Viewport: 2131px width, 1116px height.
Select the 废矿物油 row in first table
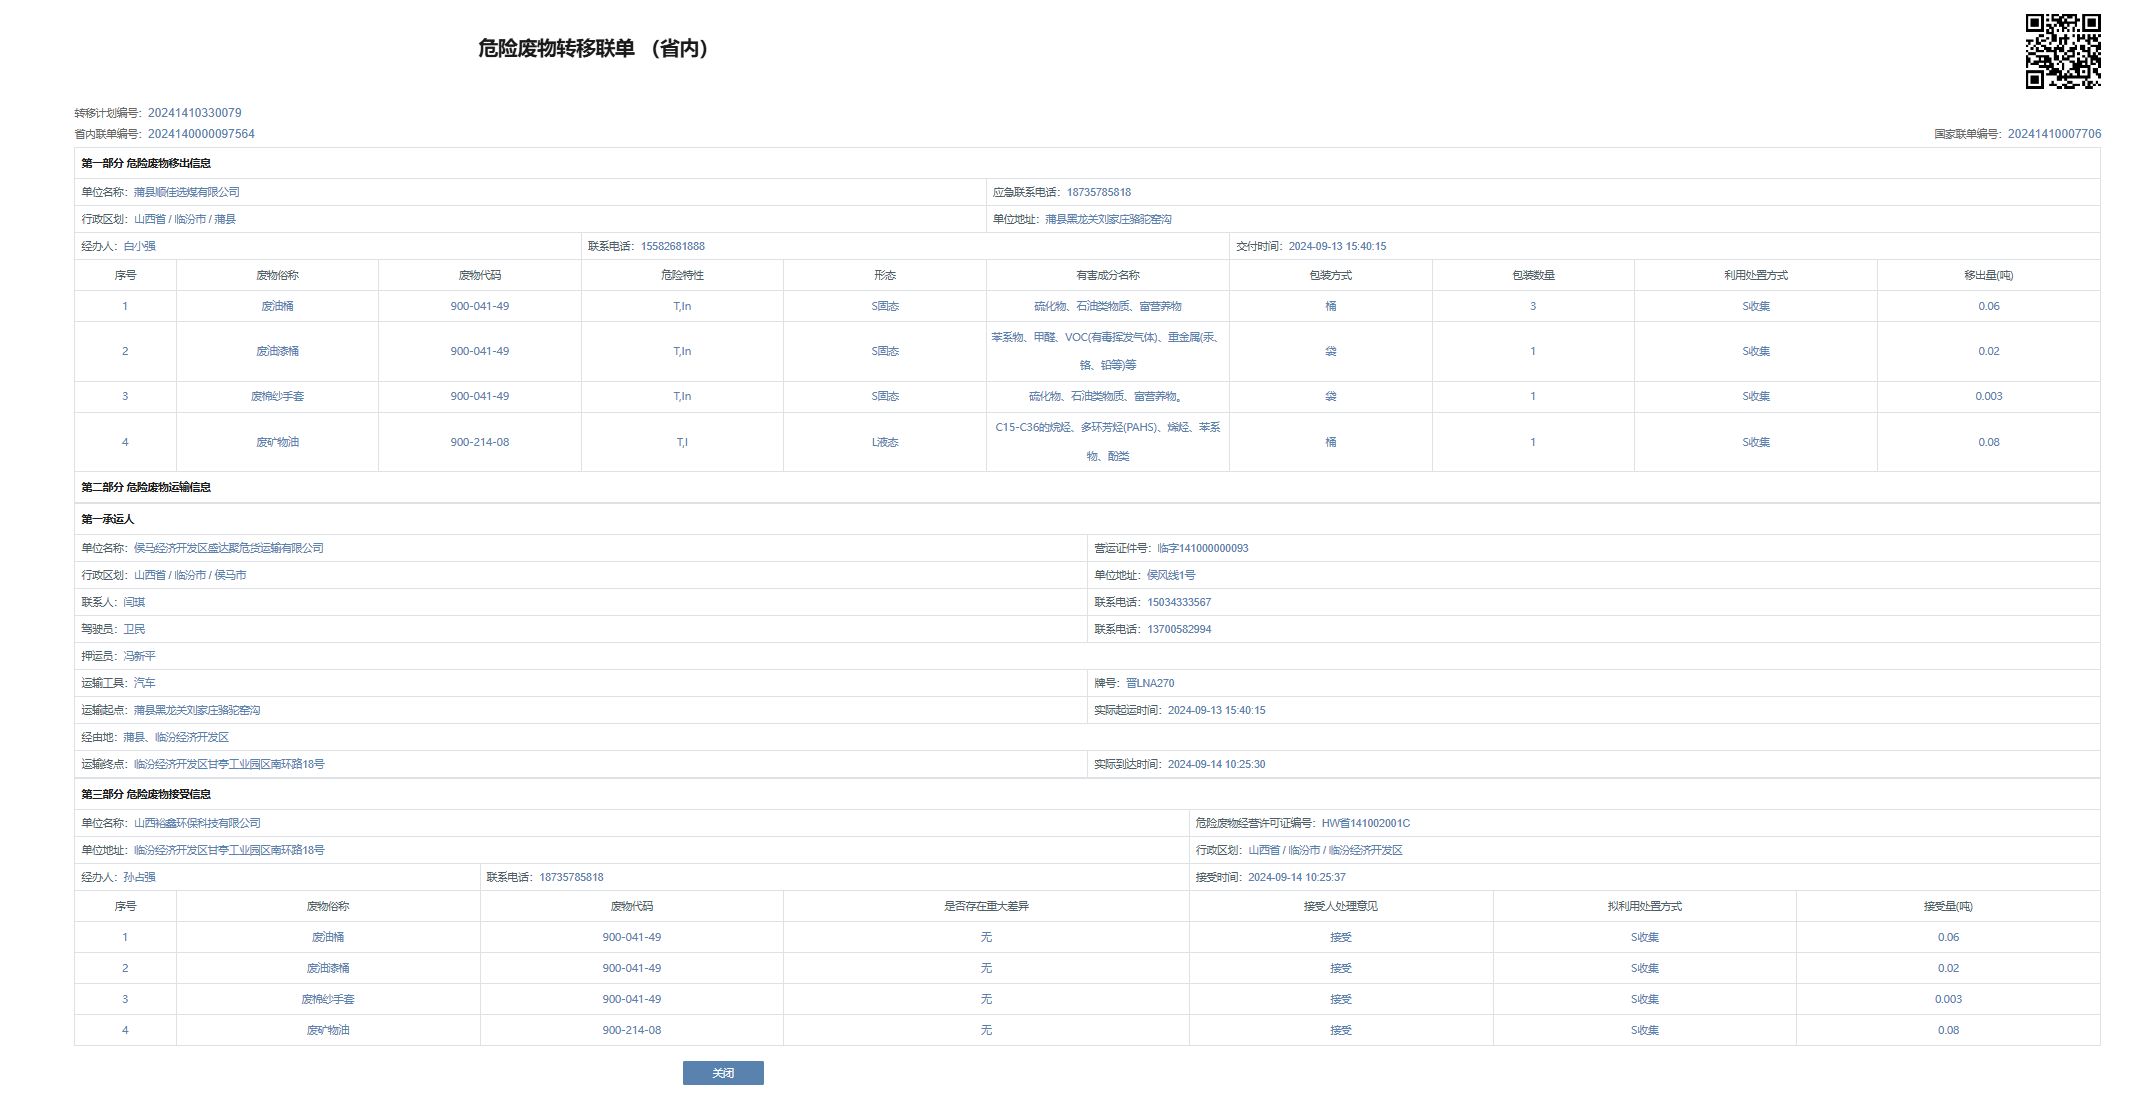277,442
